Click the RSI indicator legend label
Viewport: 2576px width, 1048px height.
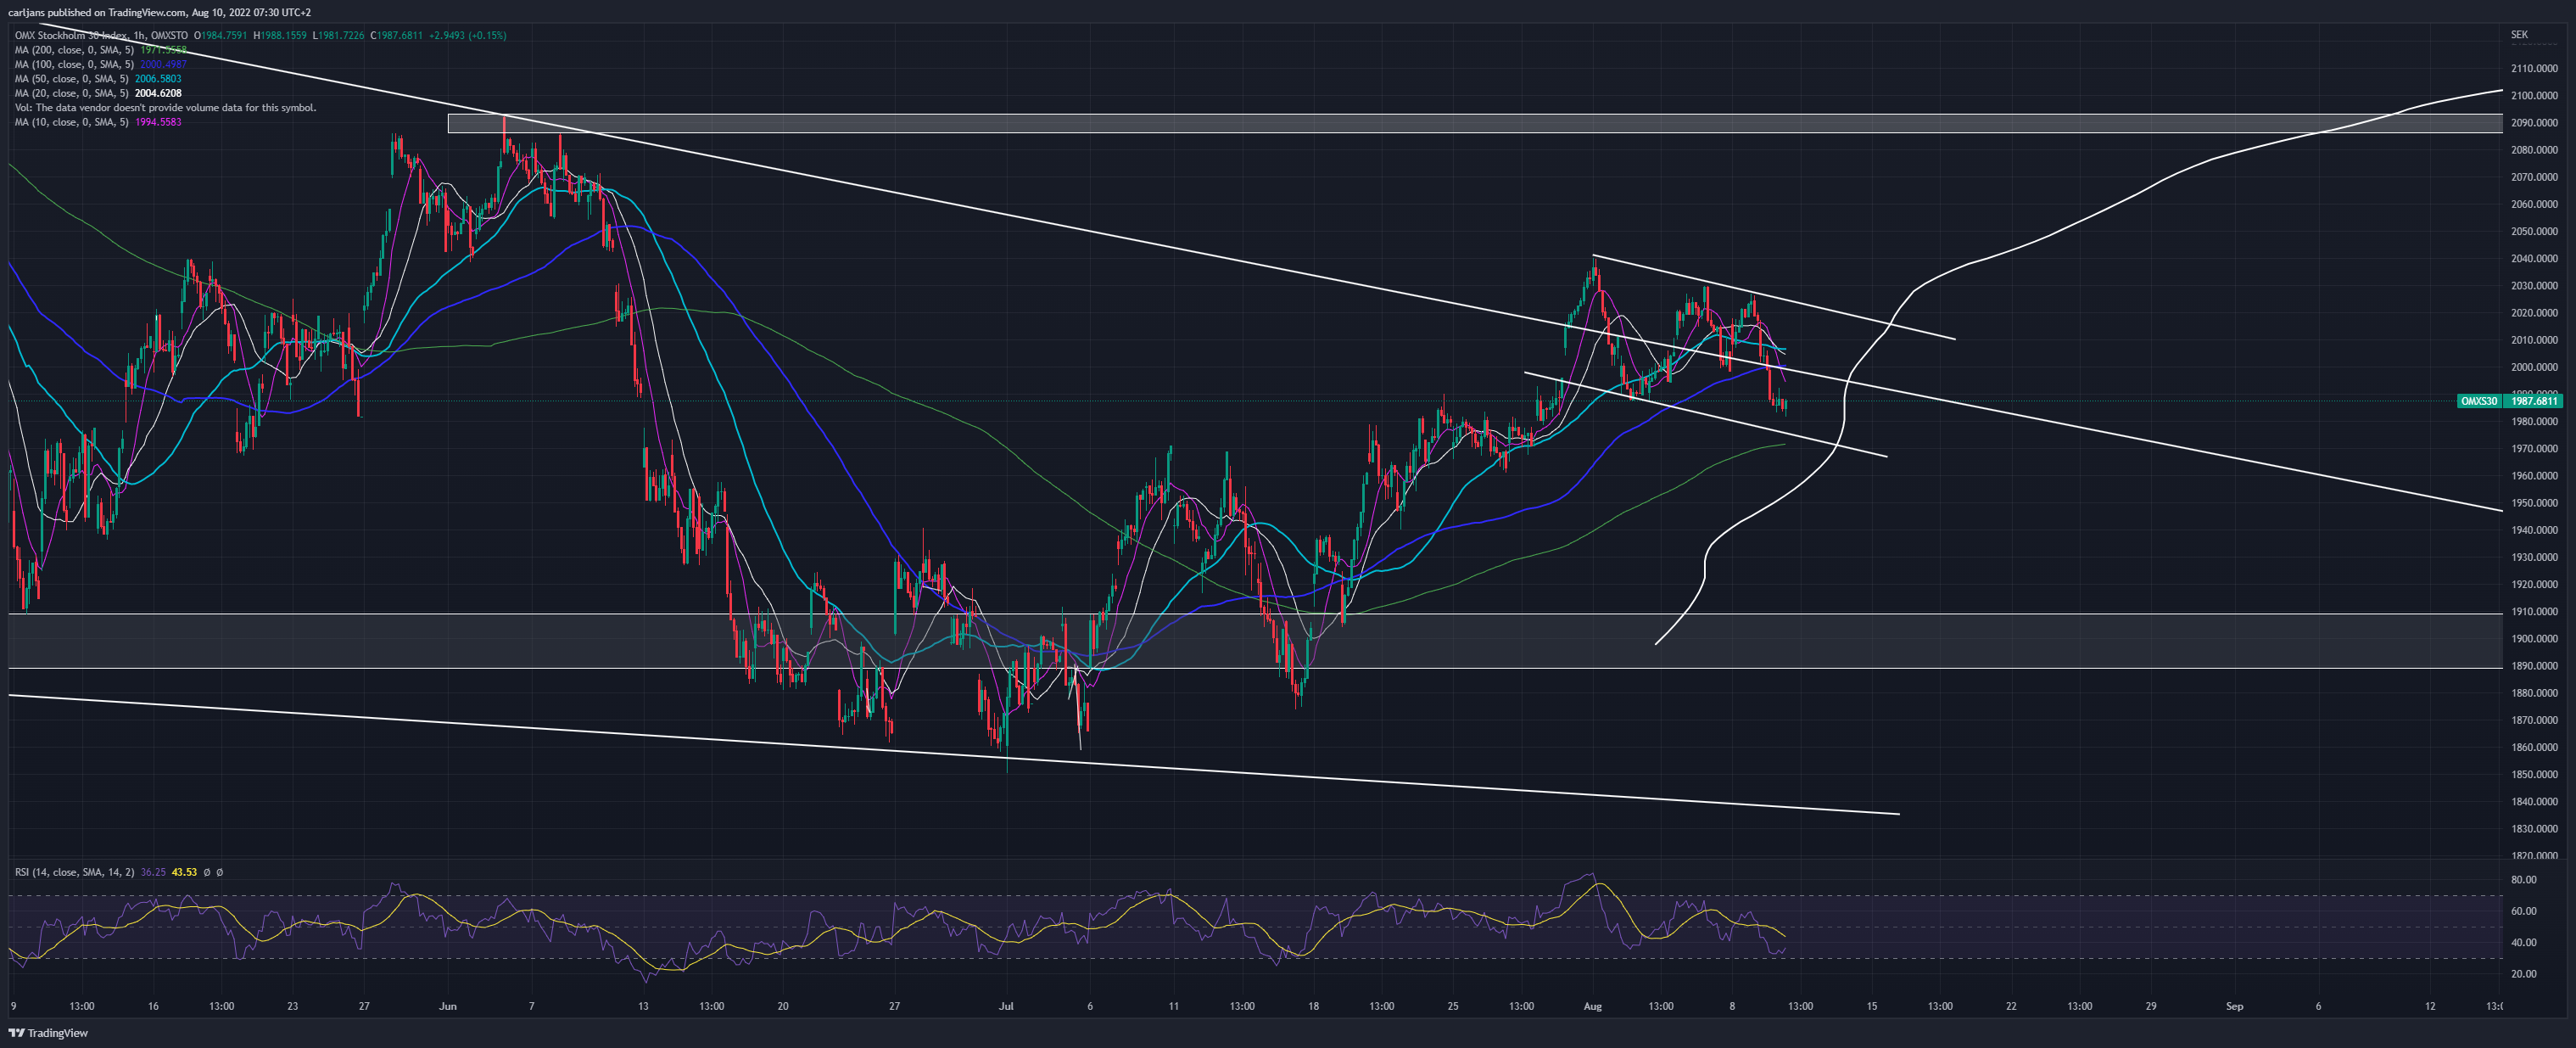[75, 872]
